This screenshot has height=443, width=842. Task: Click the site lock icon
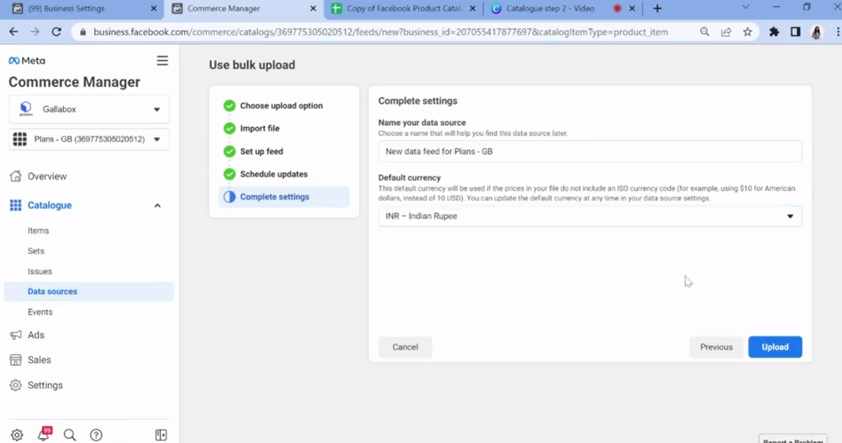pyautogui.click(x=83, y=32)
